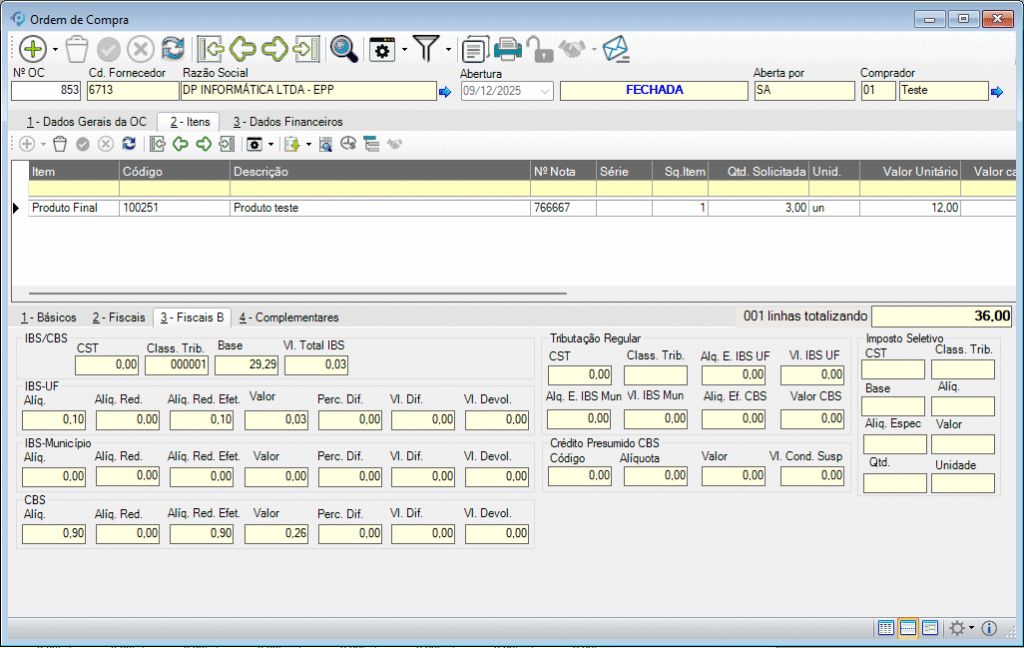Image resolution: width=1024 pixels, height=648 pixels.
Task: Click the horizontal scrollbar under the items grid
Action: pyautogui.click(x=300, y=294)
